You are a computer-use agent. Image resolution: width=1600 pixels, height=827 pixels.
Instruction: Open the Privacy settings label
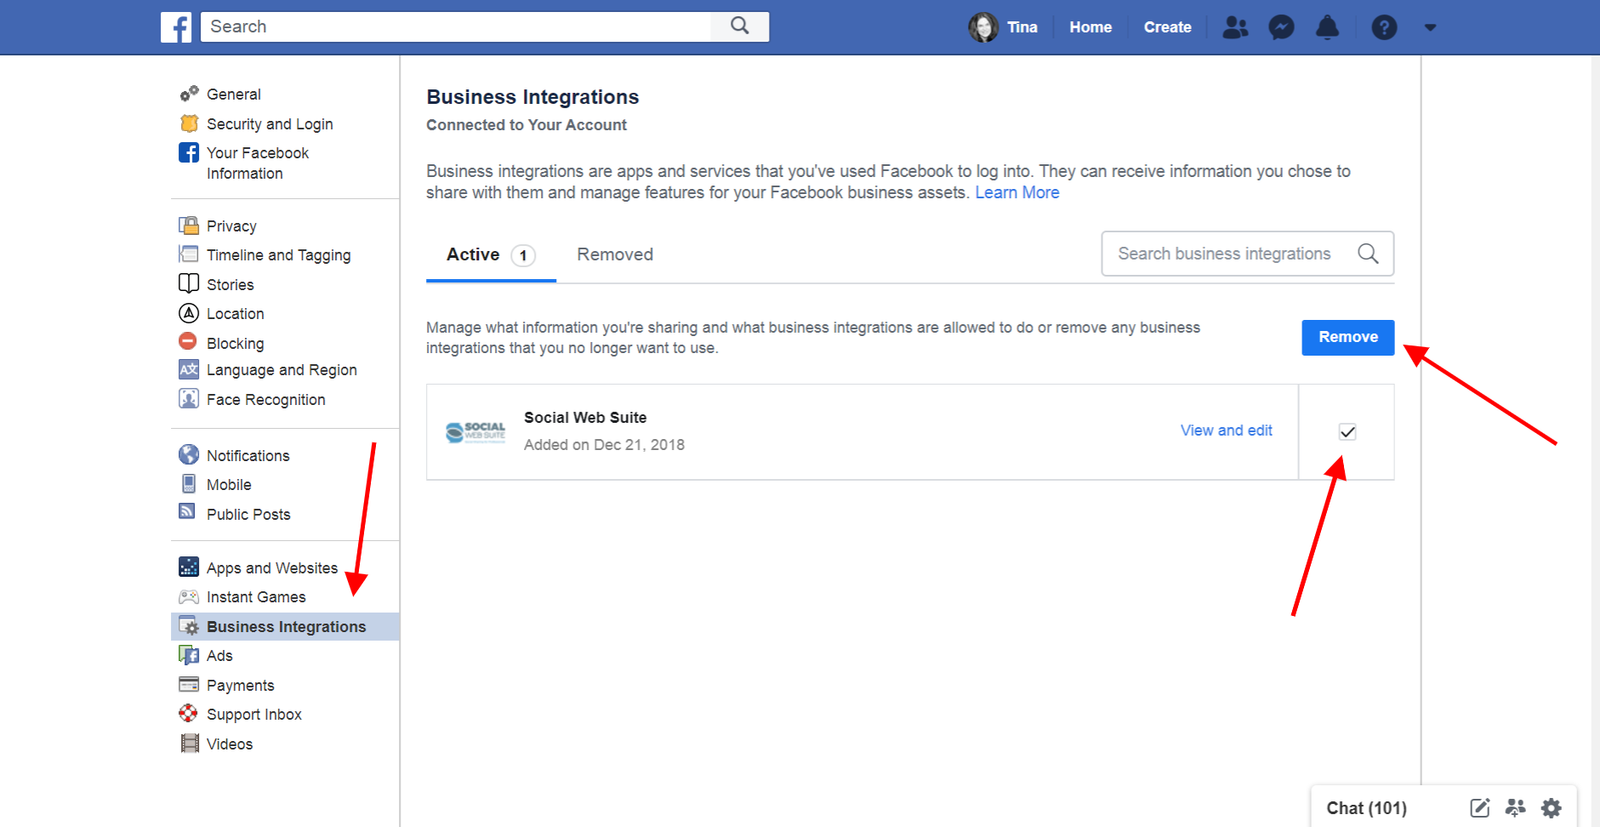coord(231,226)
